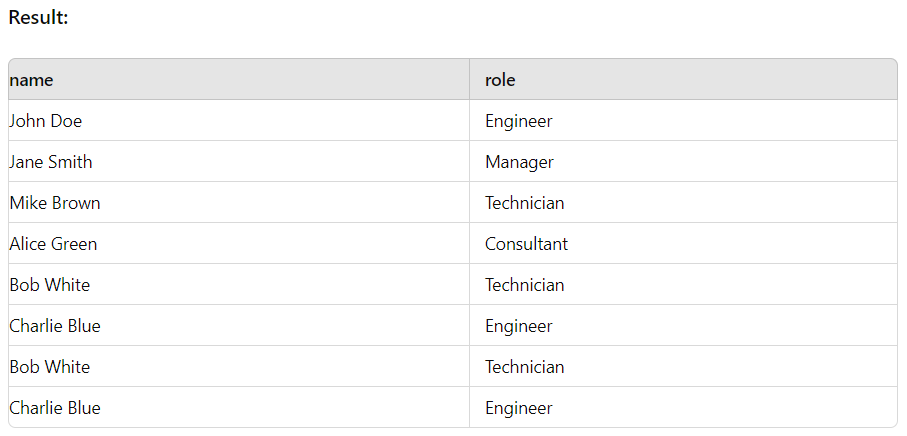Click Engineer role beside John Doe
Screen dimensions: 907x436
pyautogui.click(x=683, y=120)
